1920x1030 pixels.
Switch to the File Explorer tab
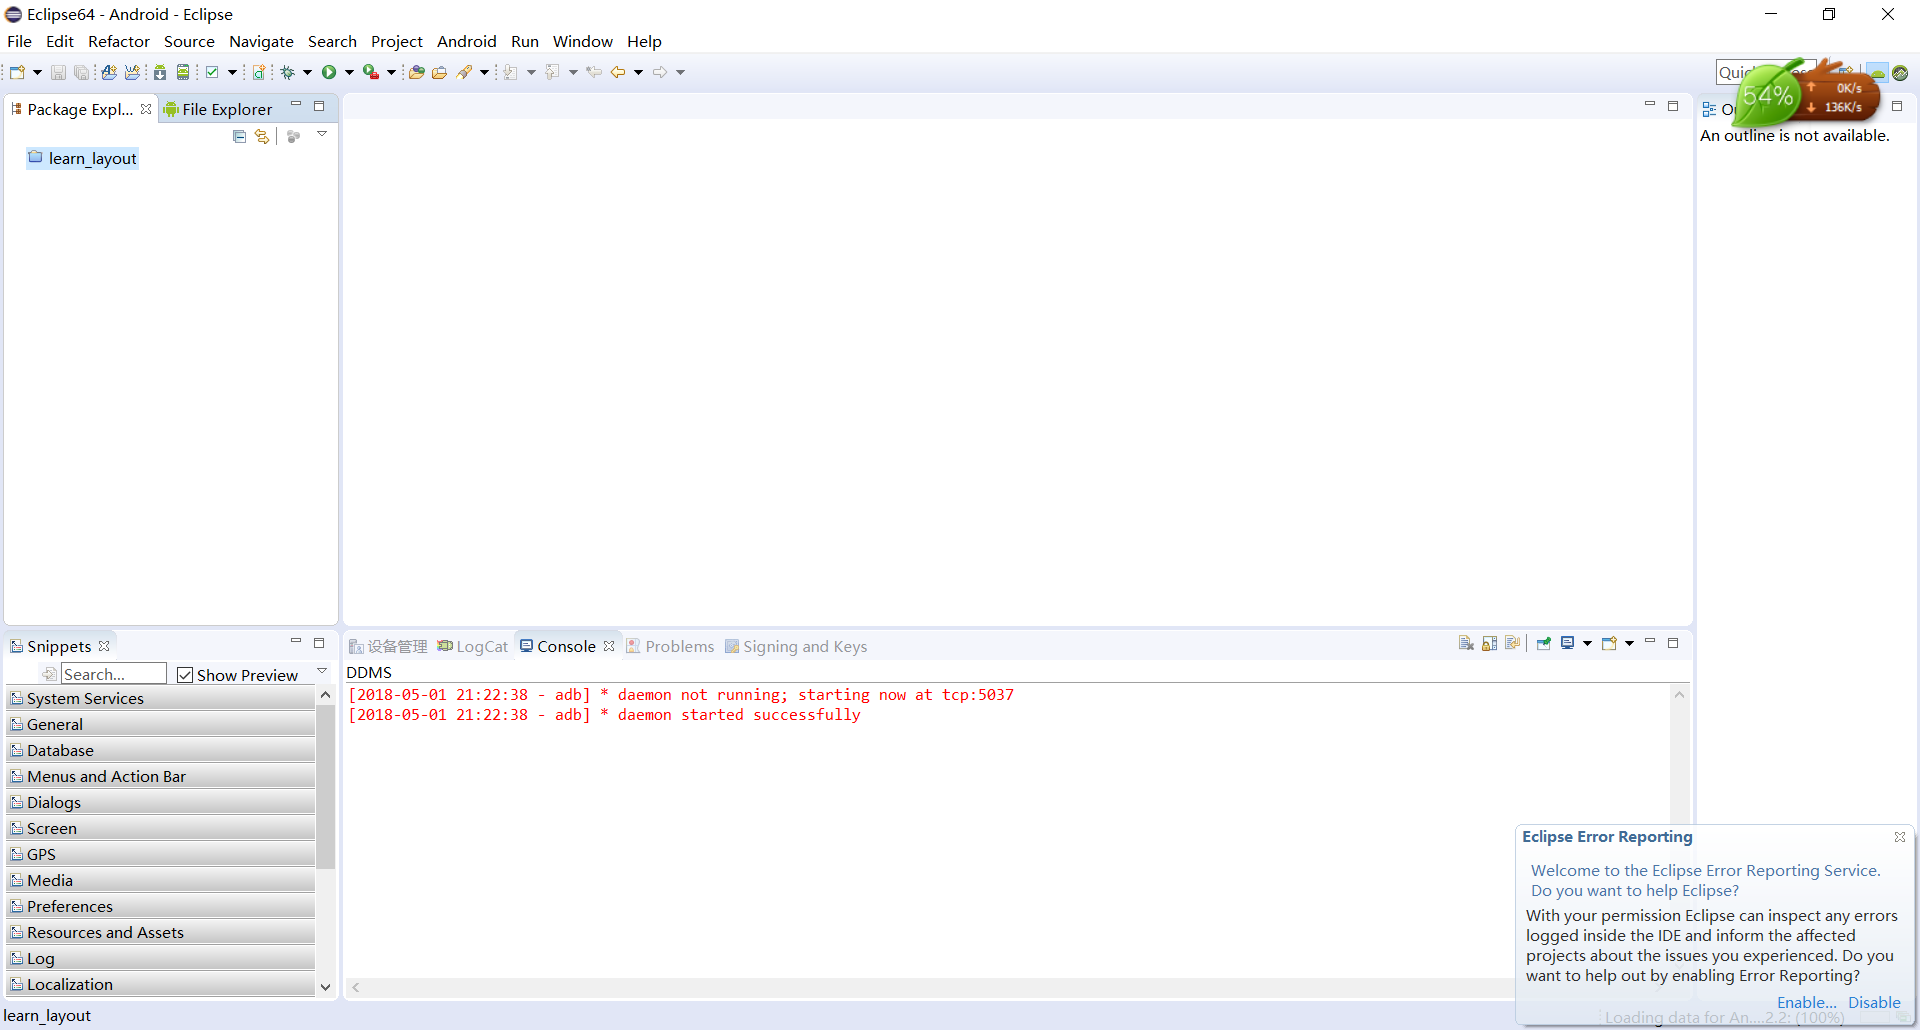[x=218, y=109]
